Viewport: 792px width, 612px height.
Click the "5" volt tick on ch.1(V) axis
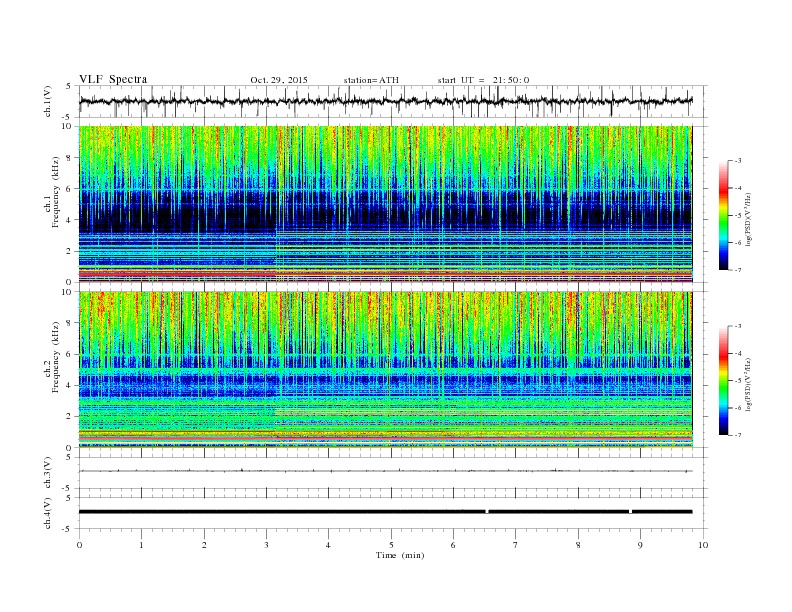[69, 86]
